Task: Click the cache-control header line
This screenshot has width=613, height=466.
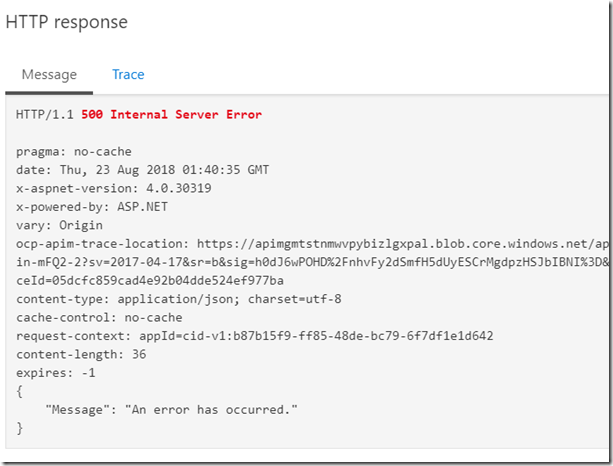Action: (99, 317)
